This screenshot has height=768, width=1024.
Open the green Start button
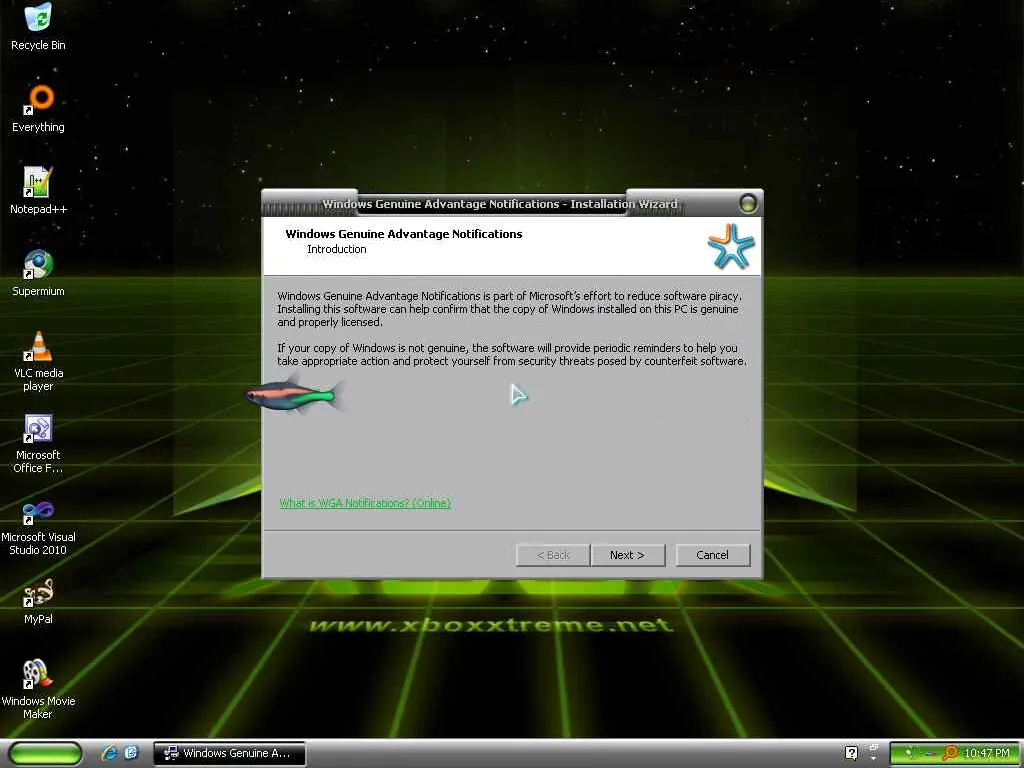[45, 753]
